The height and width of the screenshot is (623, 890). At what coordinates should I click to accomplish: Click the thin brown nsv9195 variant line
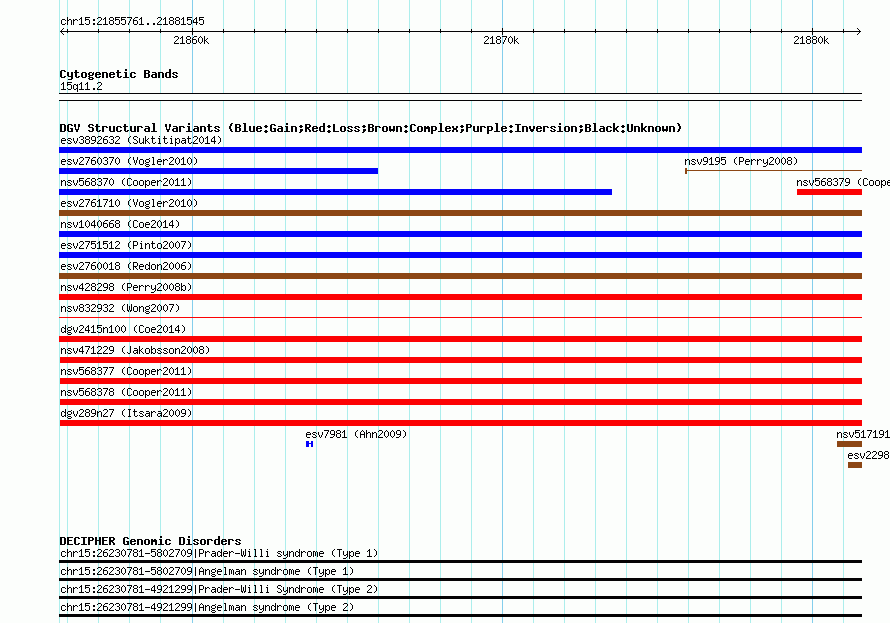click(773, 171)
